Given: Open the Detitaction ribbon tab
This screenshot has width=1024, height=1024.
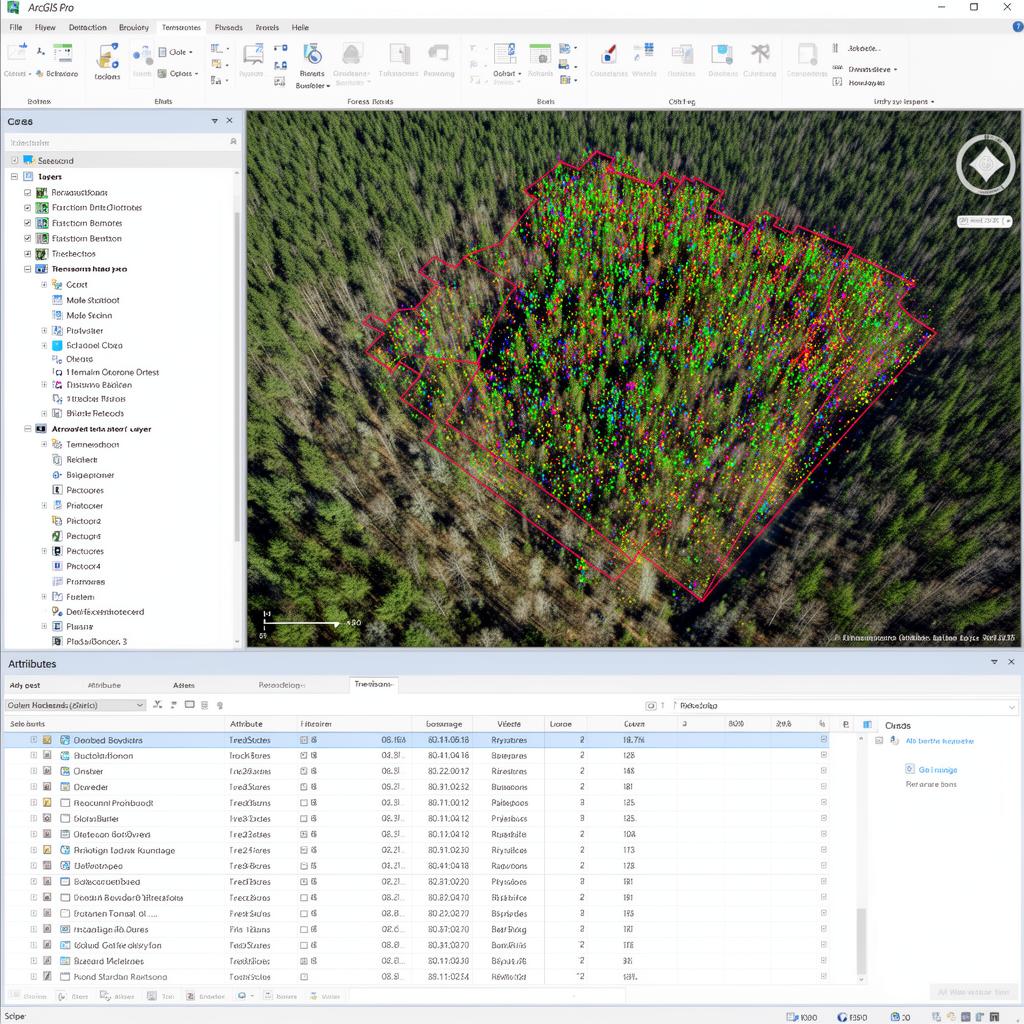Looking at the screenshot, I should [x=88, y=27].
